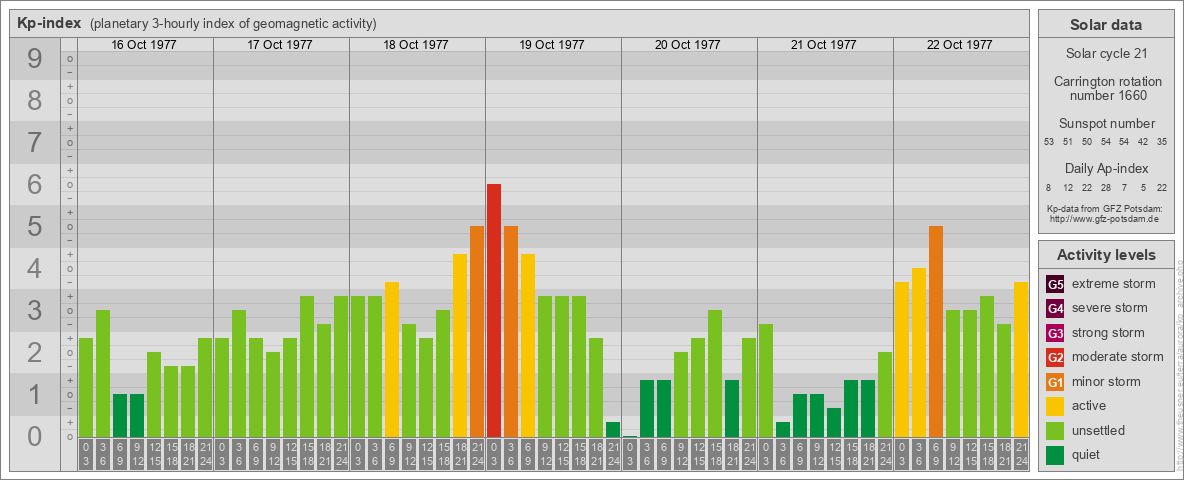Click the G1 minor storm orange swatch
The width and height of the screenshot is (1184, 480).
tap(1055, 381)
